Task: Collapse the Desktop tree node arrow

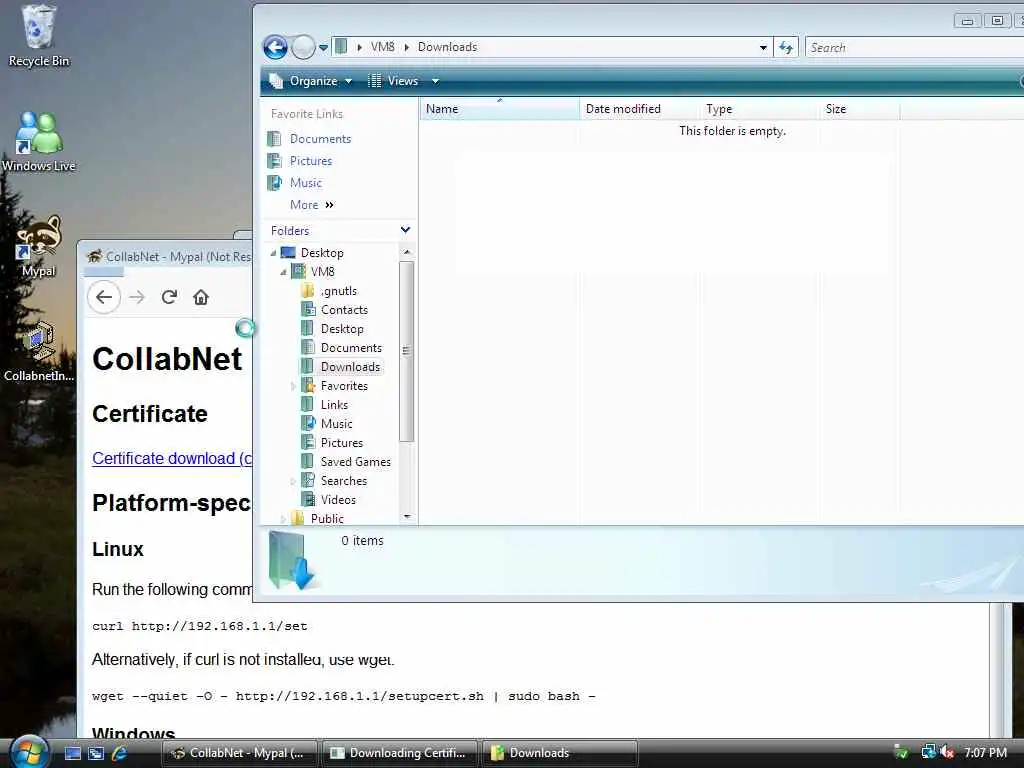Action: click(273, 253)
